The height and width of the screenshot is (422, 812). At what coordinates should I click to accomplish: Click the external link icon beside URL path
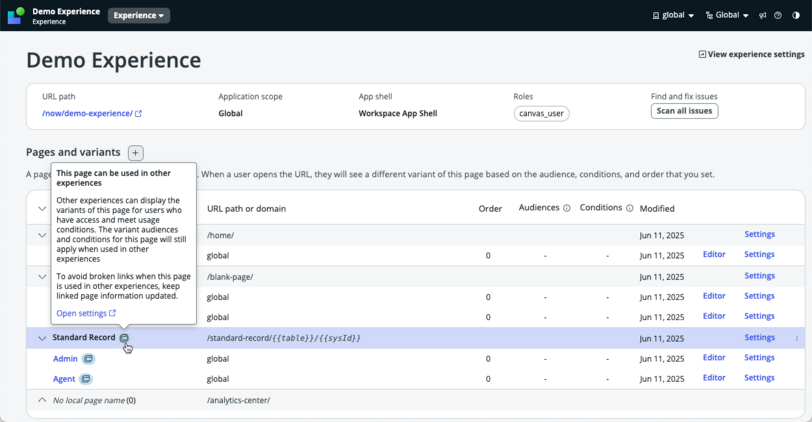pyautogui.click(x=138, y=113)
